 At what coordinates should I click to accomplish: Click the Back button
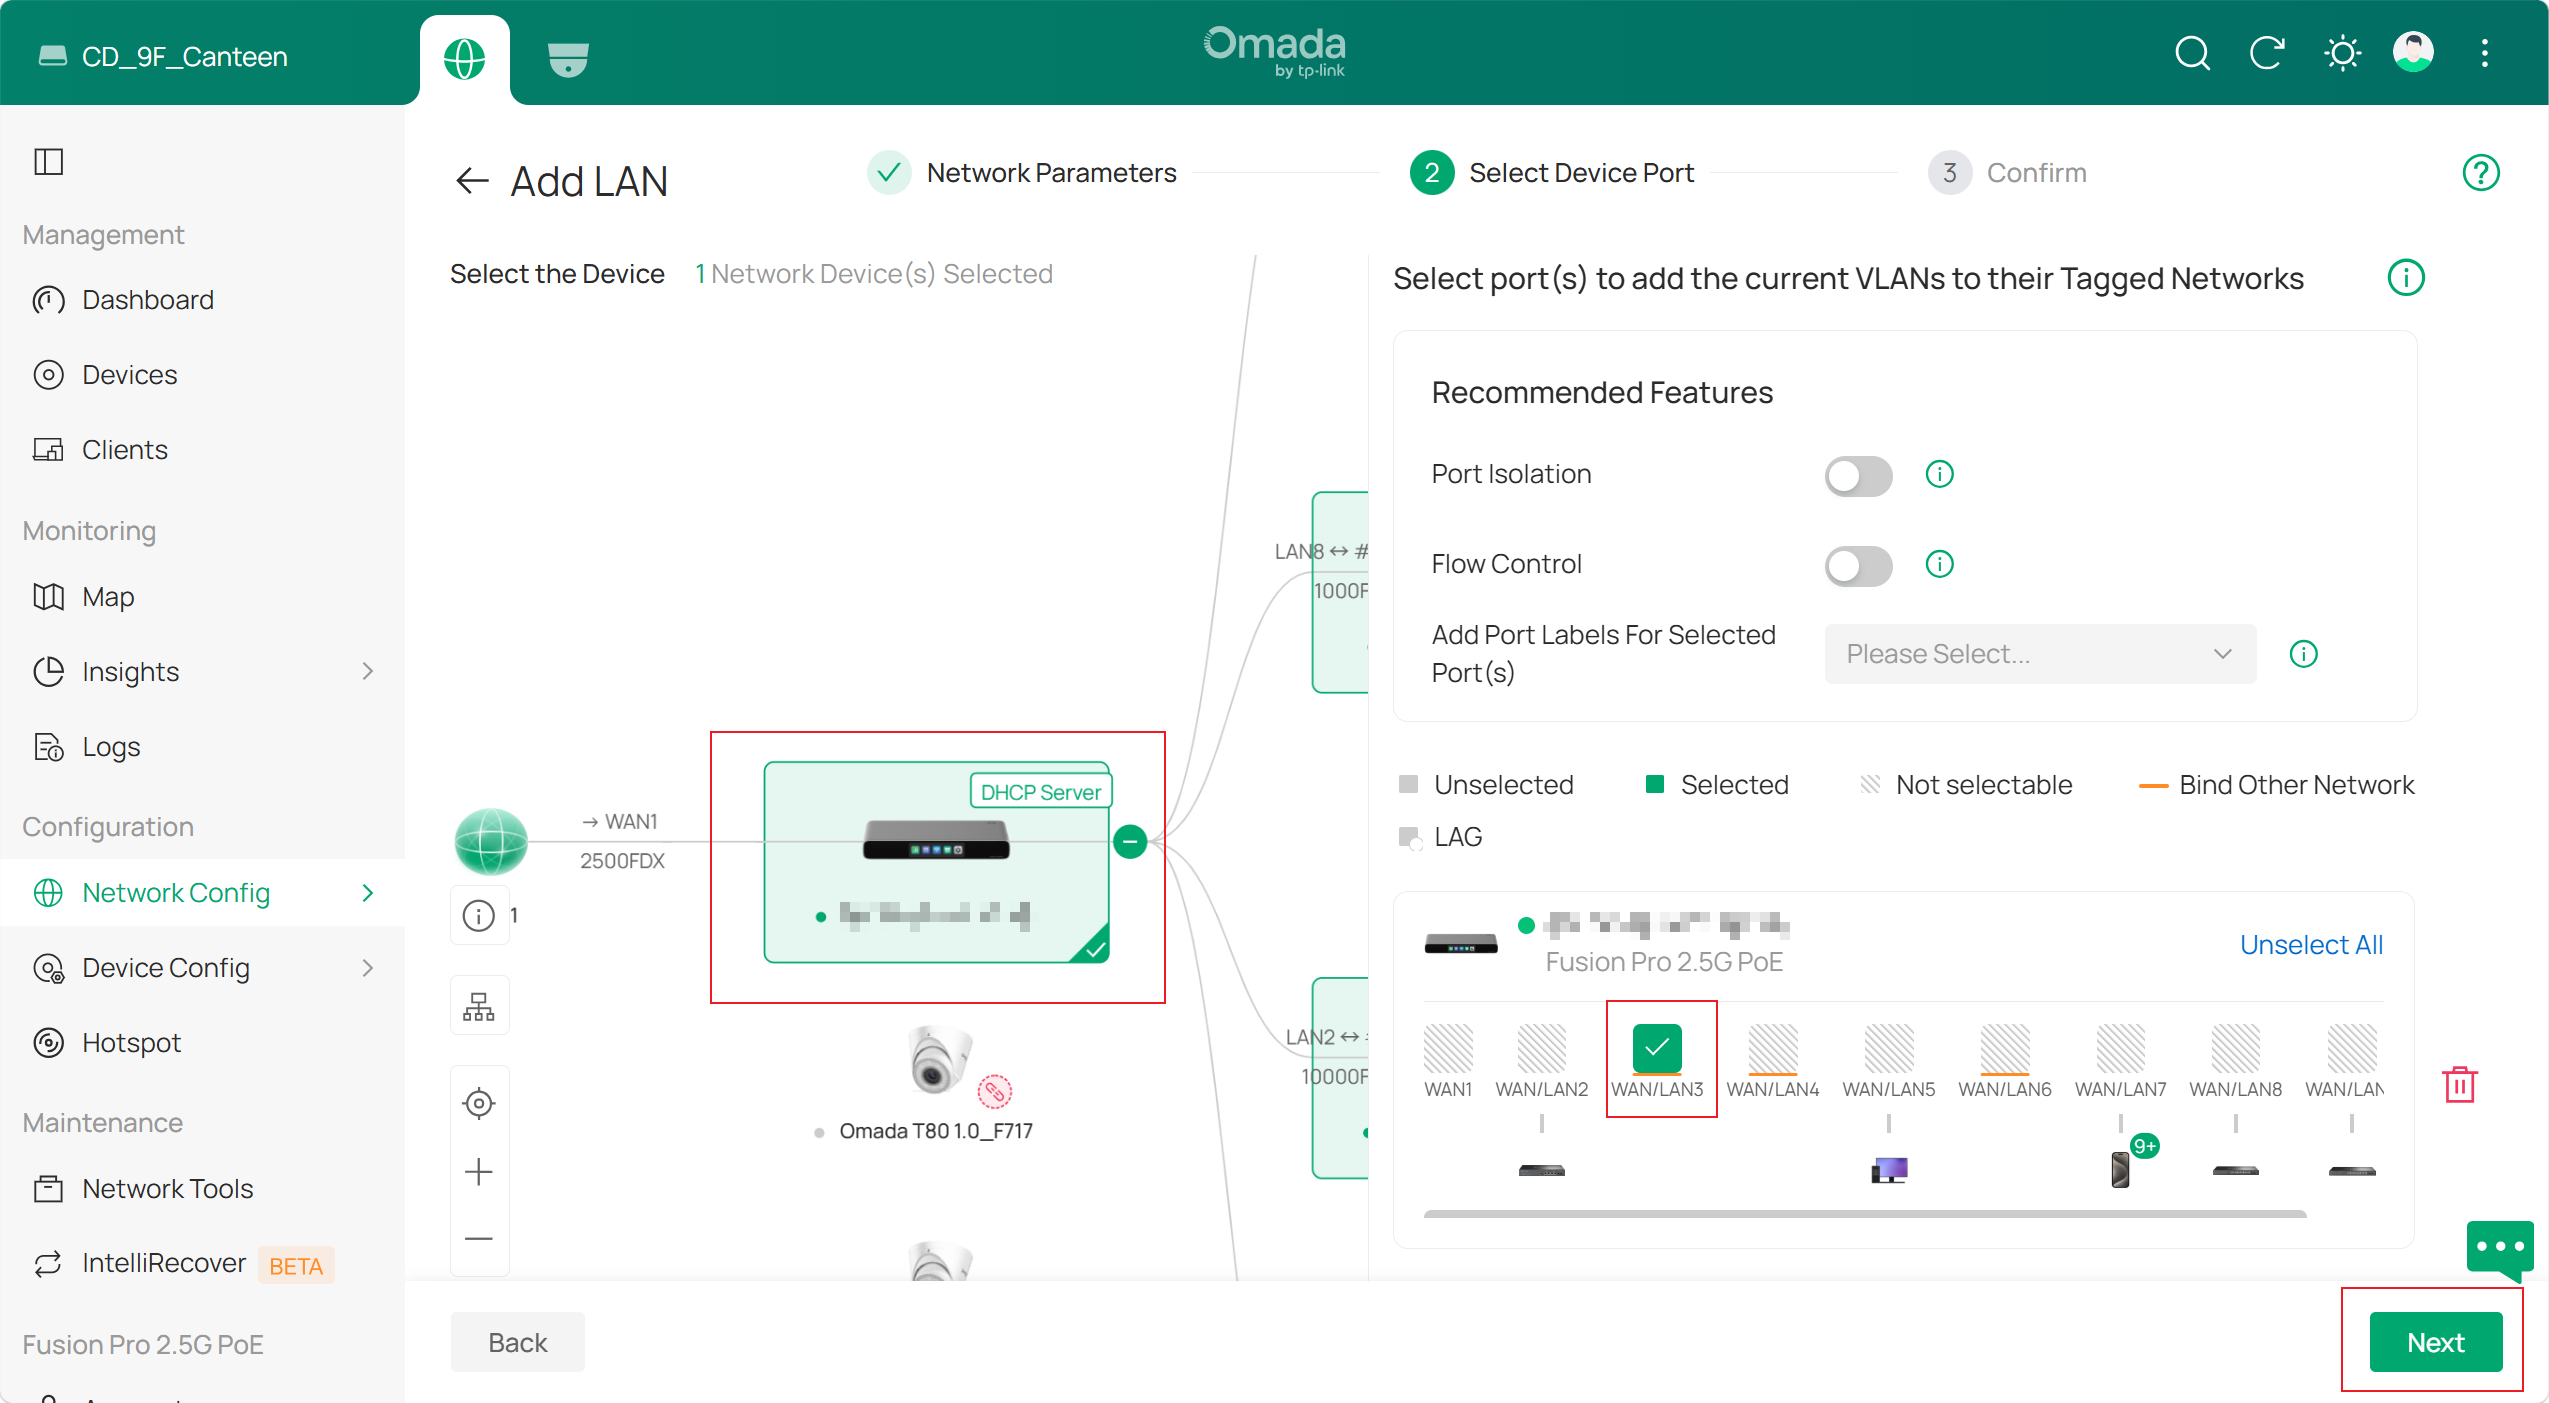517,1342
